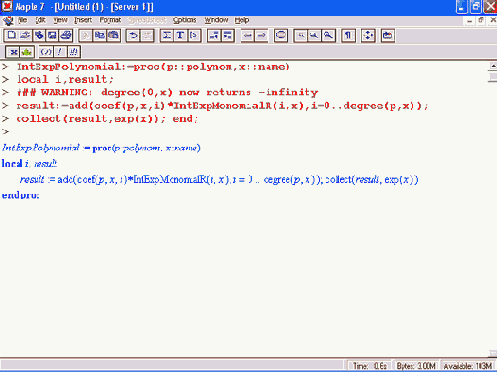Copy selection with the Copy toolbar icon
The height and width of the screenshot is (372, 497).
pos(100,35)
